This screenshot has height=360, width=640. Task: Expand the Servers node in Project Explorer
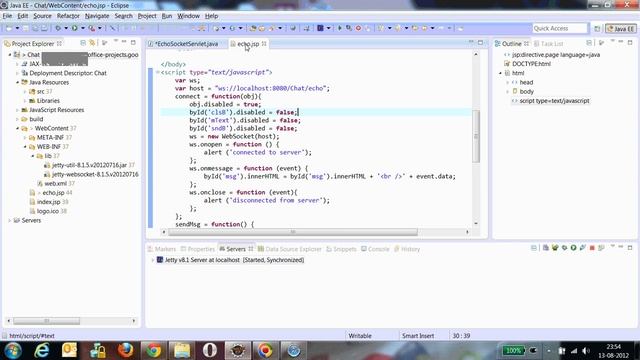coord(9,220)
